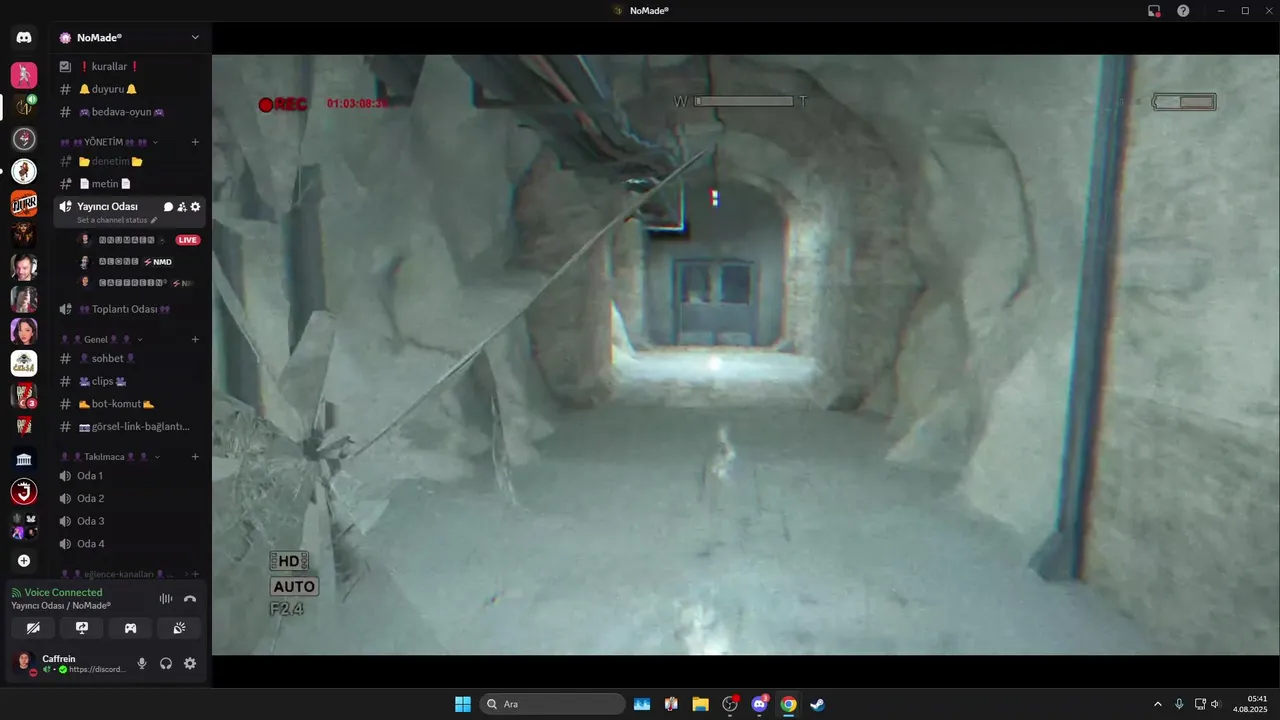Click the Windows Start button
This screenshot has width=1280, height=720.
coord(463,704)
